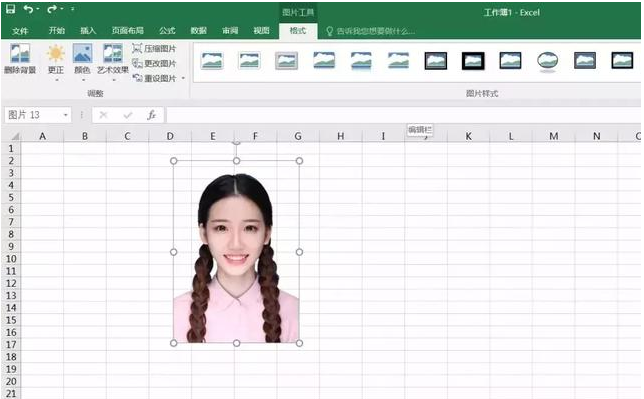Click the Undo arrow icon
This screenshot has width=644, height=399.
click(x=28, y=9)
